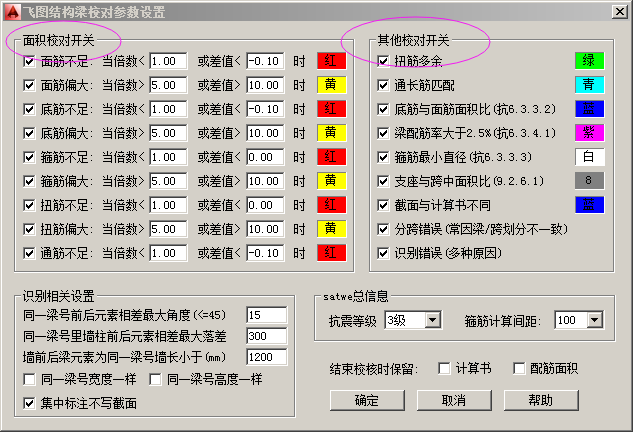Click the blue swatch for 截面与计算书不同

pyautogui.click(x=589, y=205)
